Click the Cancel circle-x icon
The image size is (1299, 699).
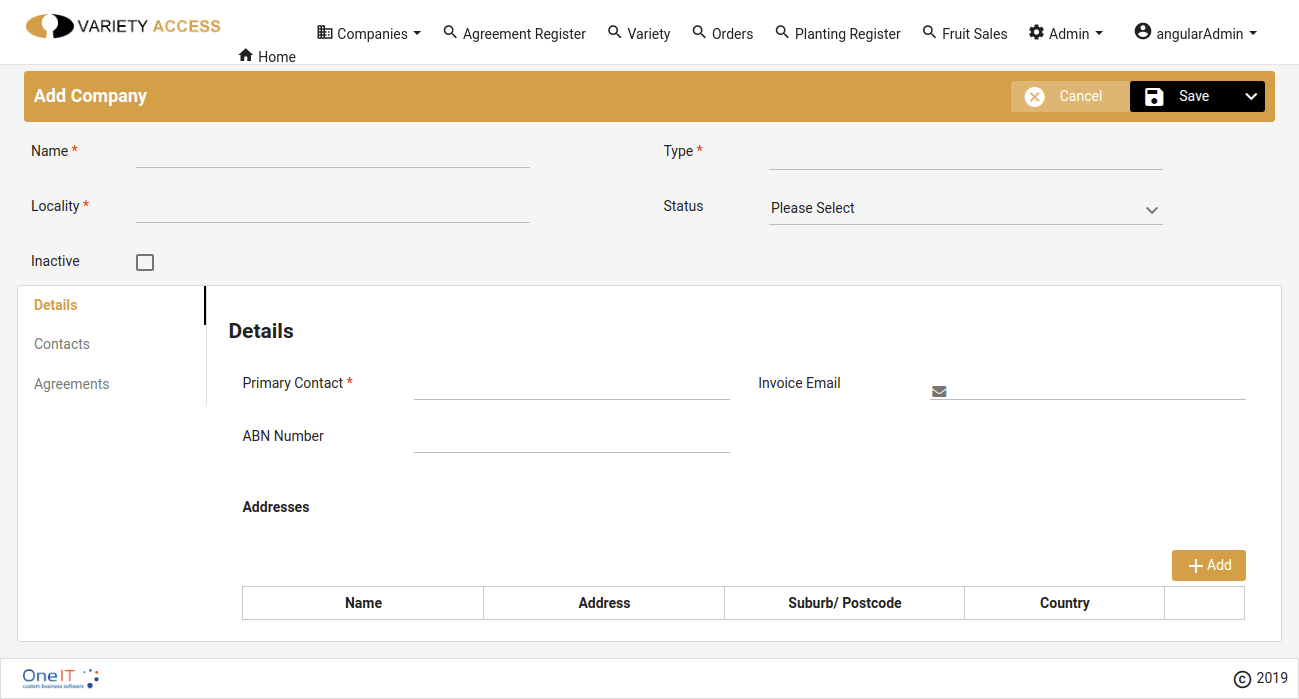(x=1035, y=96)
